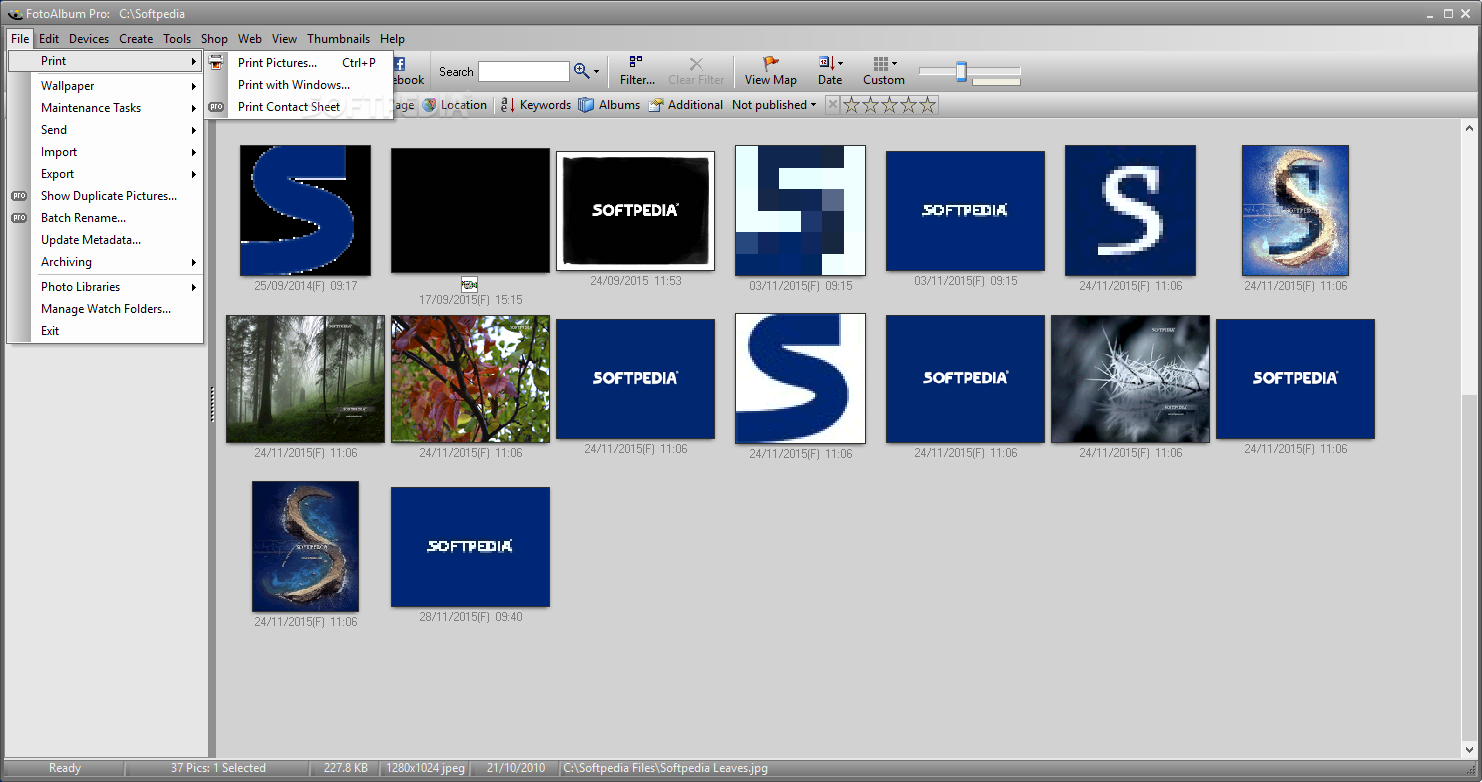1482x782 pixels.
Task: Click the Albums book icon
Action: click(x=586, y=105)
